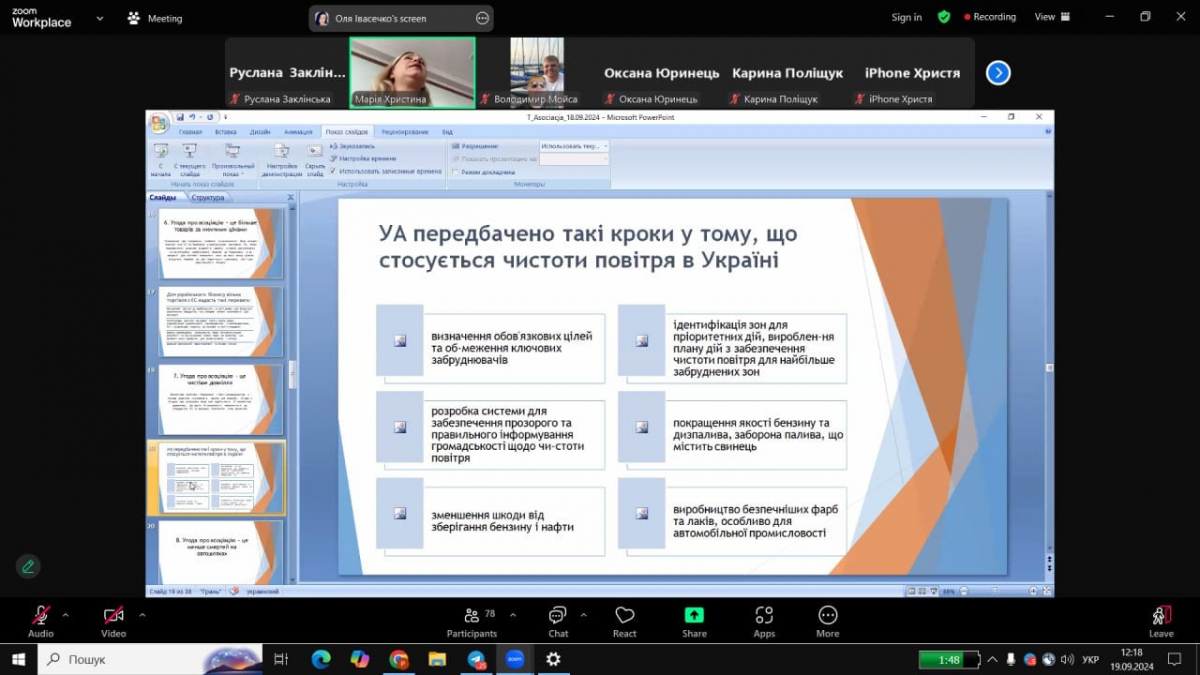Image resolution: width=1200 pixels, height=675 pixels.
Task: Select Марія Христина's video thumbnail
Action: click(412, 72)
